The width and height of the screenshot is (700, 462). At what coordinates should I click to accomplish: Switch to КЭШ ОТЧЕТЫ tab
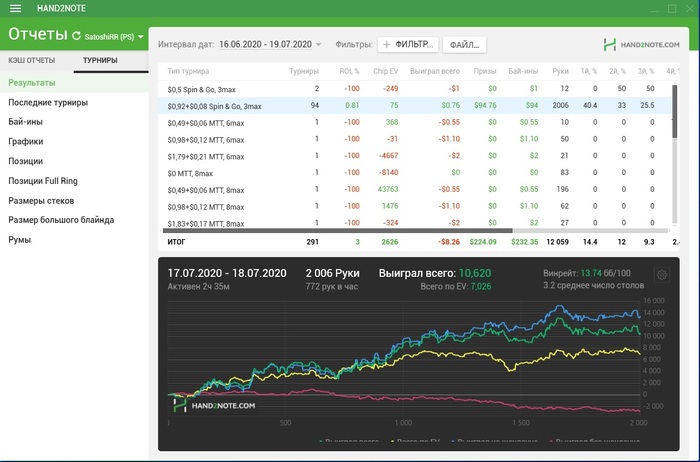(32, 60)
